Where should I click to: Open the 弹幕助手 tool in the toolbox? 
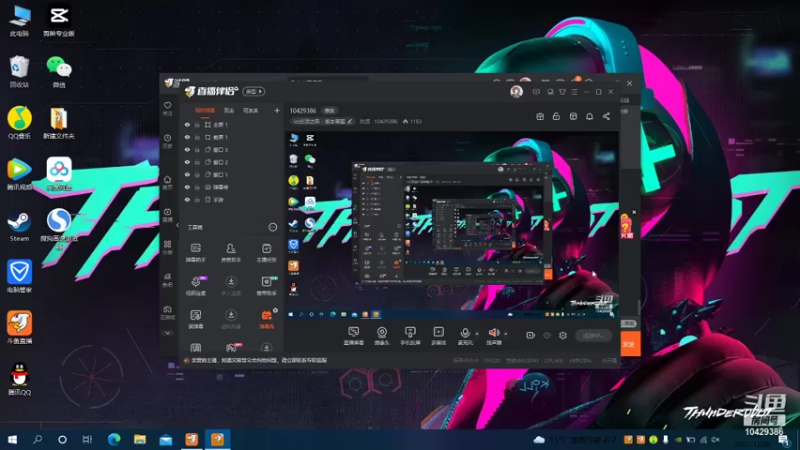click(195, 252)
